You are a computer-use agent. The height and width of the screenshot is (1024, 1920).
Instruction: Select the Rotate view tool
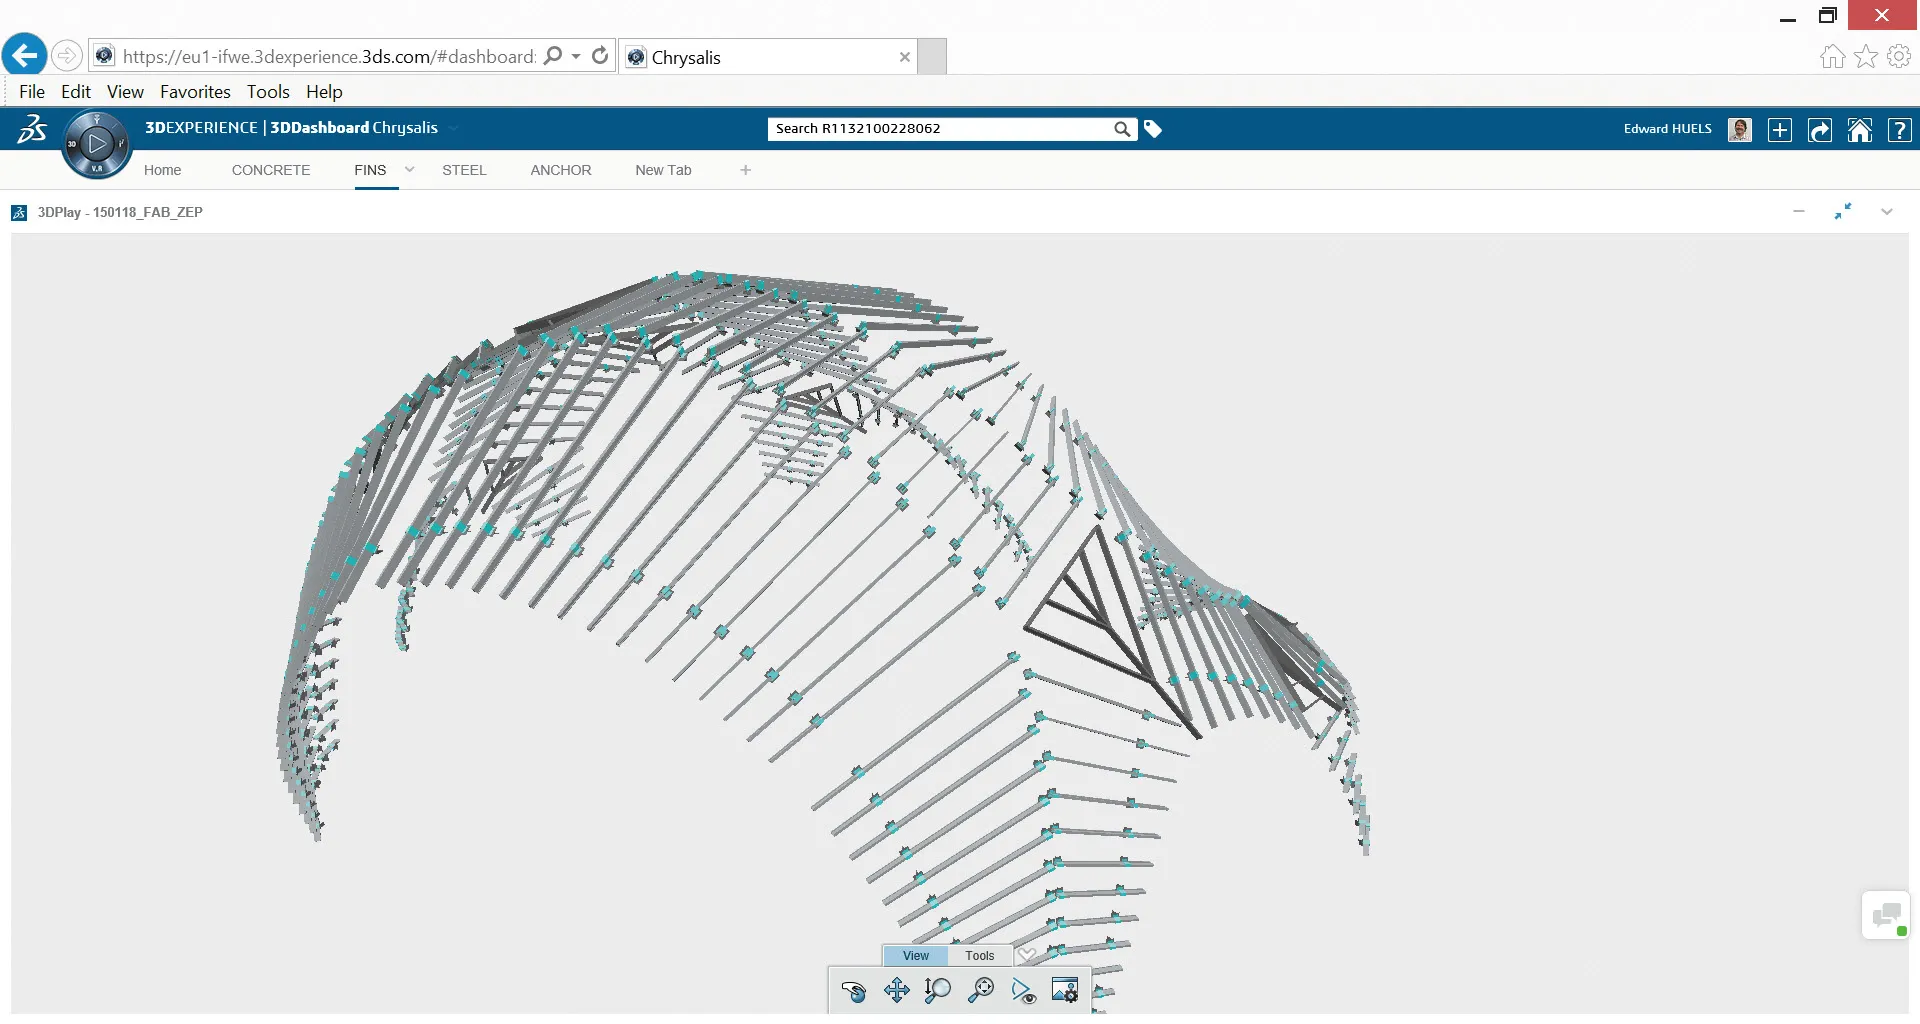point(853,990)
